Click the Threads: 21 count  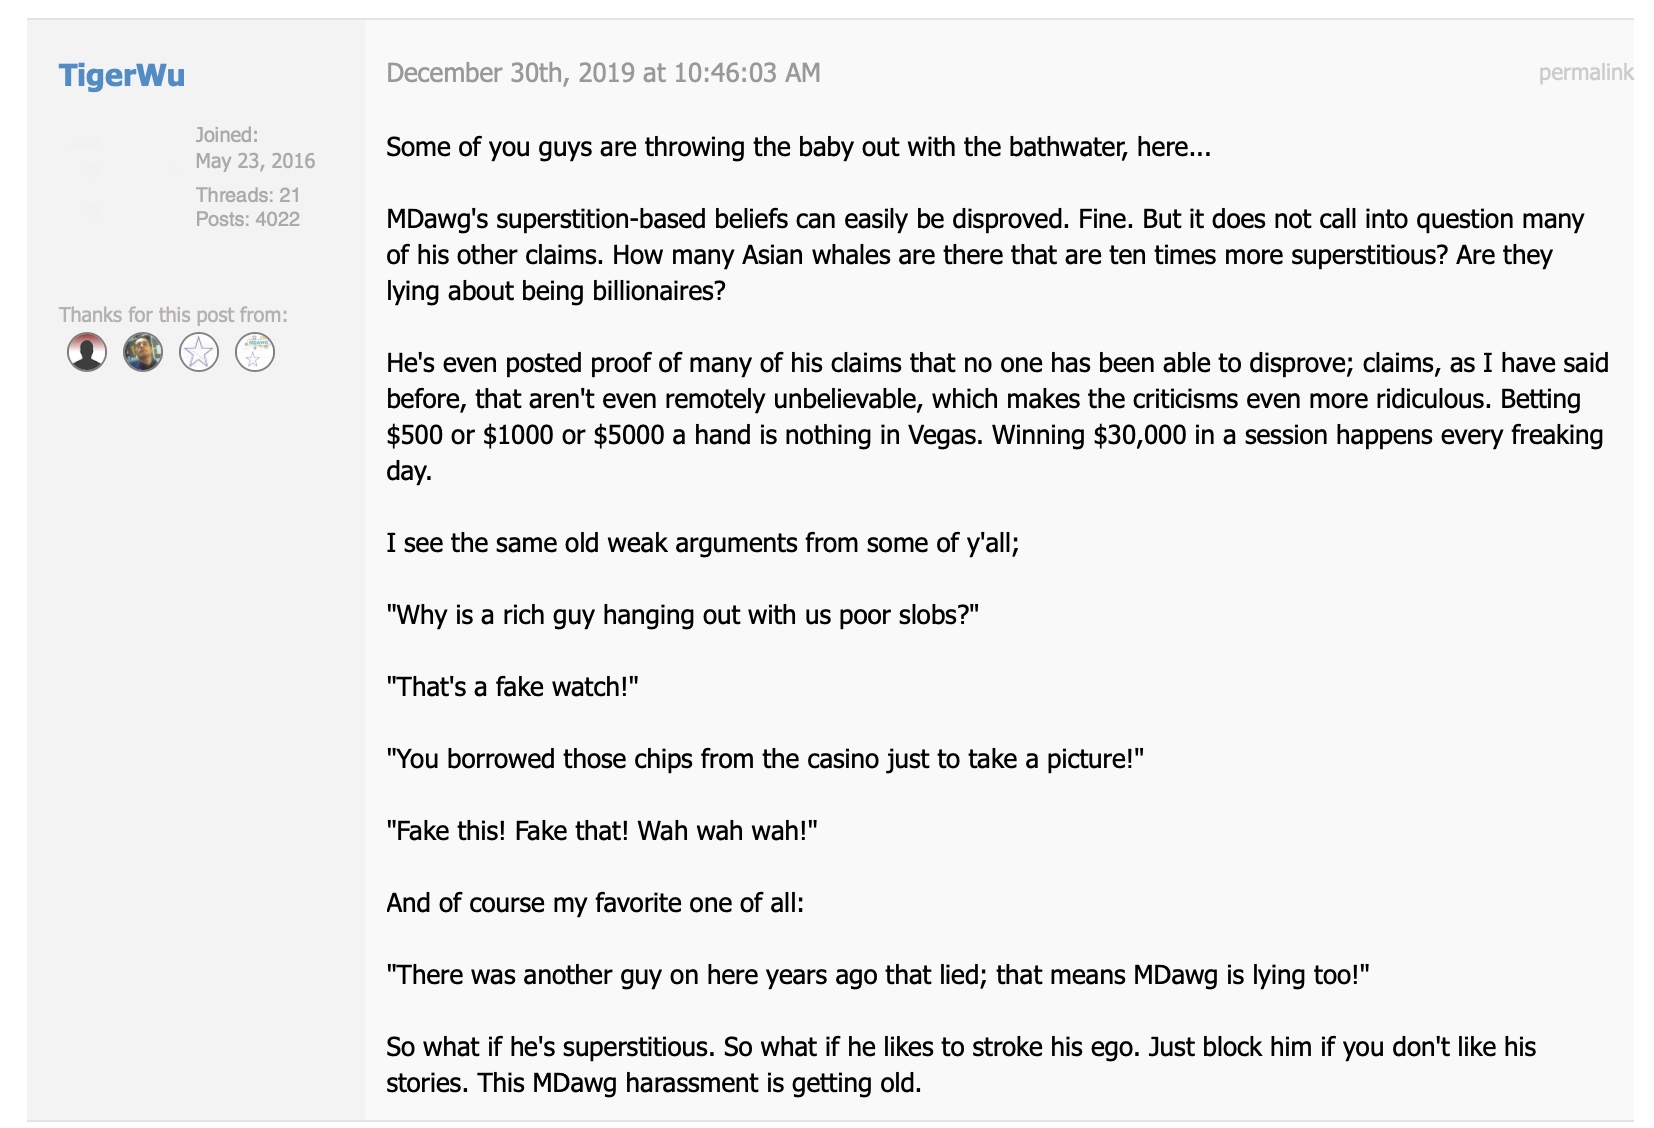pyautogui.click(x=248, y=195)
